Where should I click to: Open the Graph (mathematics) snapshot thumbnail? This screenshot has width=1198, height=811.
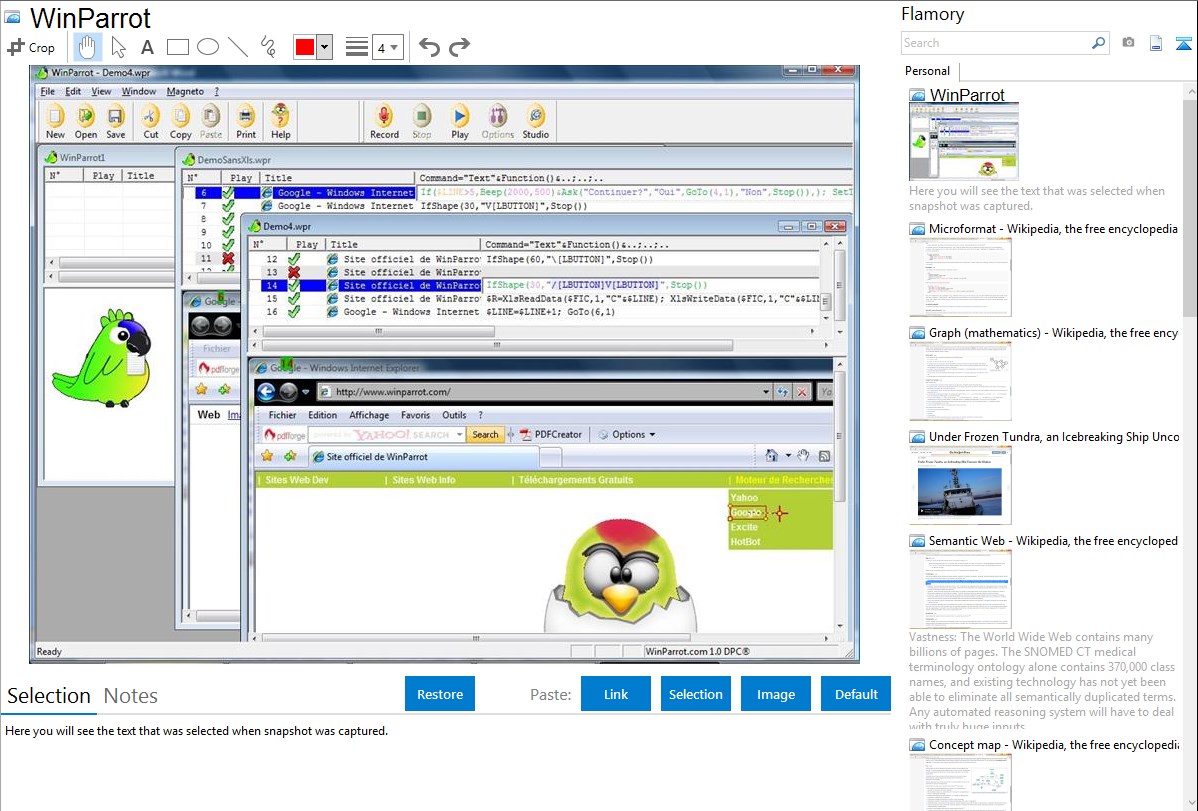click(960, 381)
